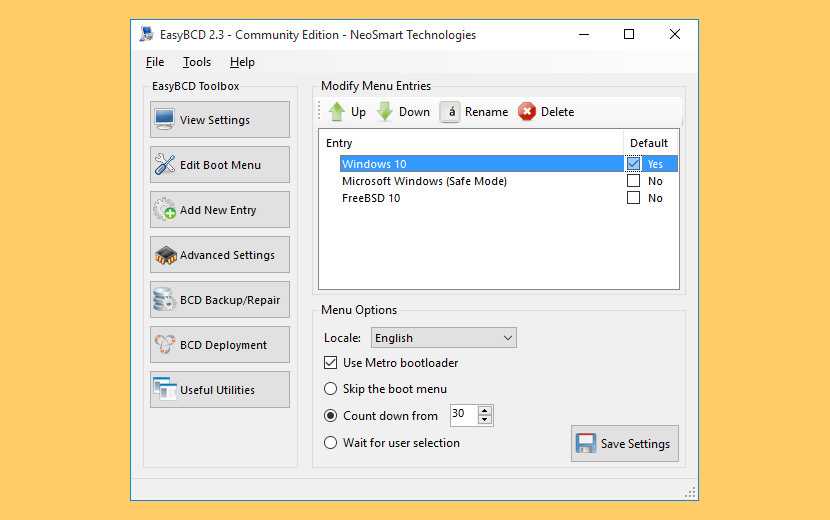The height and width of the screenshot is (520, 830).
Task: Click the Entry column header
Action: [471, 143]
